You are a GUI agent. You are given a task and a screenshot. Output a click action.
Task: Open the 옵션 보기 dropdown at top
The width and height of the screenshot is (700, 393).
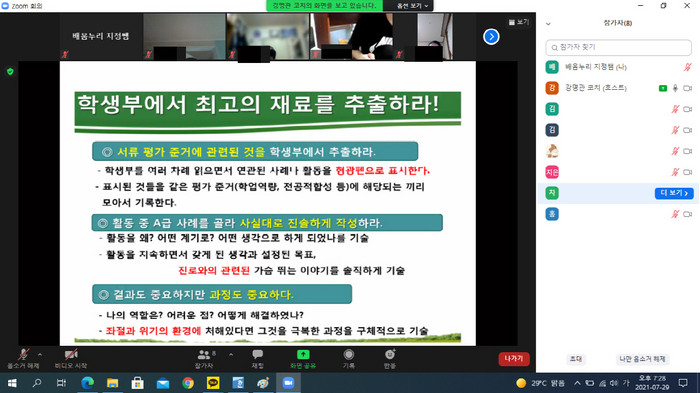click(x=412, y=6)
